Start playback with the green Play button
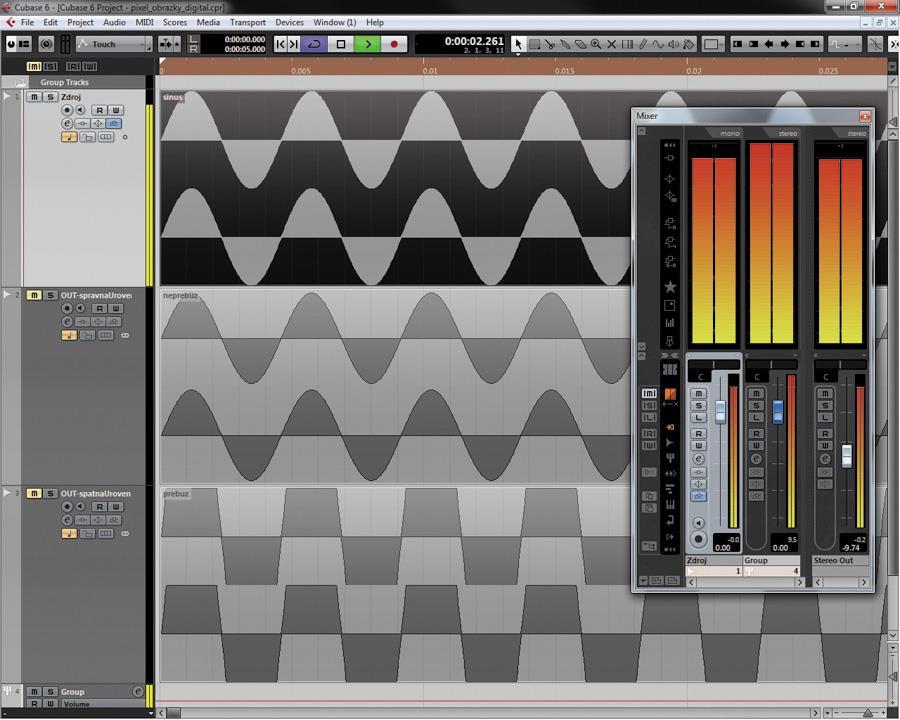This screenshot has height=720, width=900. tap(367, 44)
